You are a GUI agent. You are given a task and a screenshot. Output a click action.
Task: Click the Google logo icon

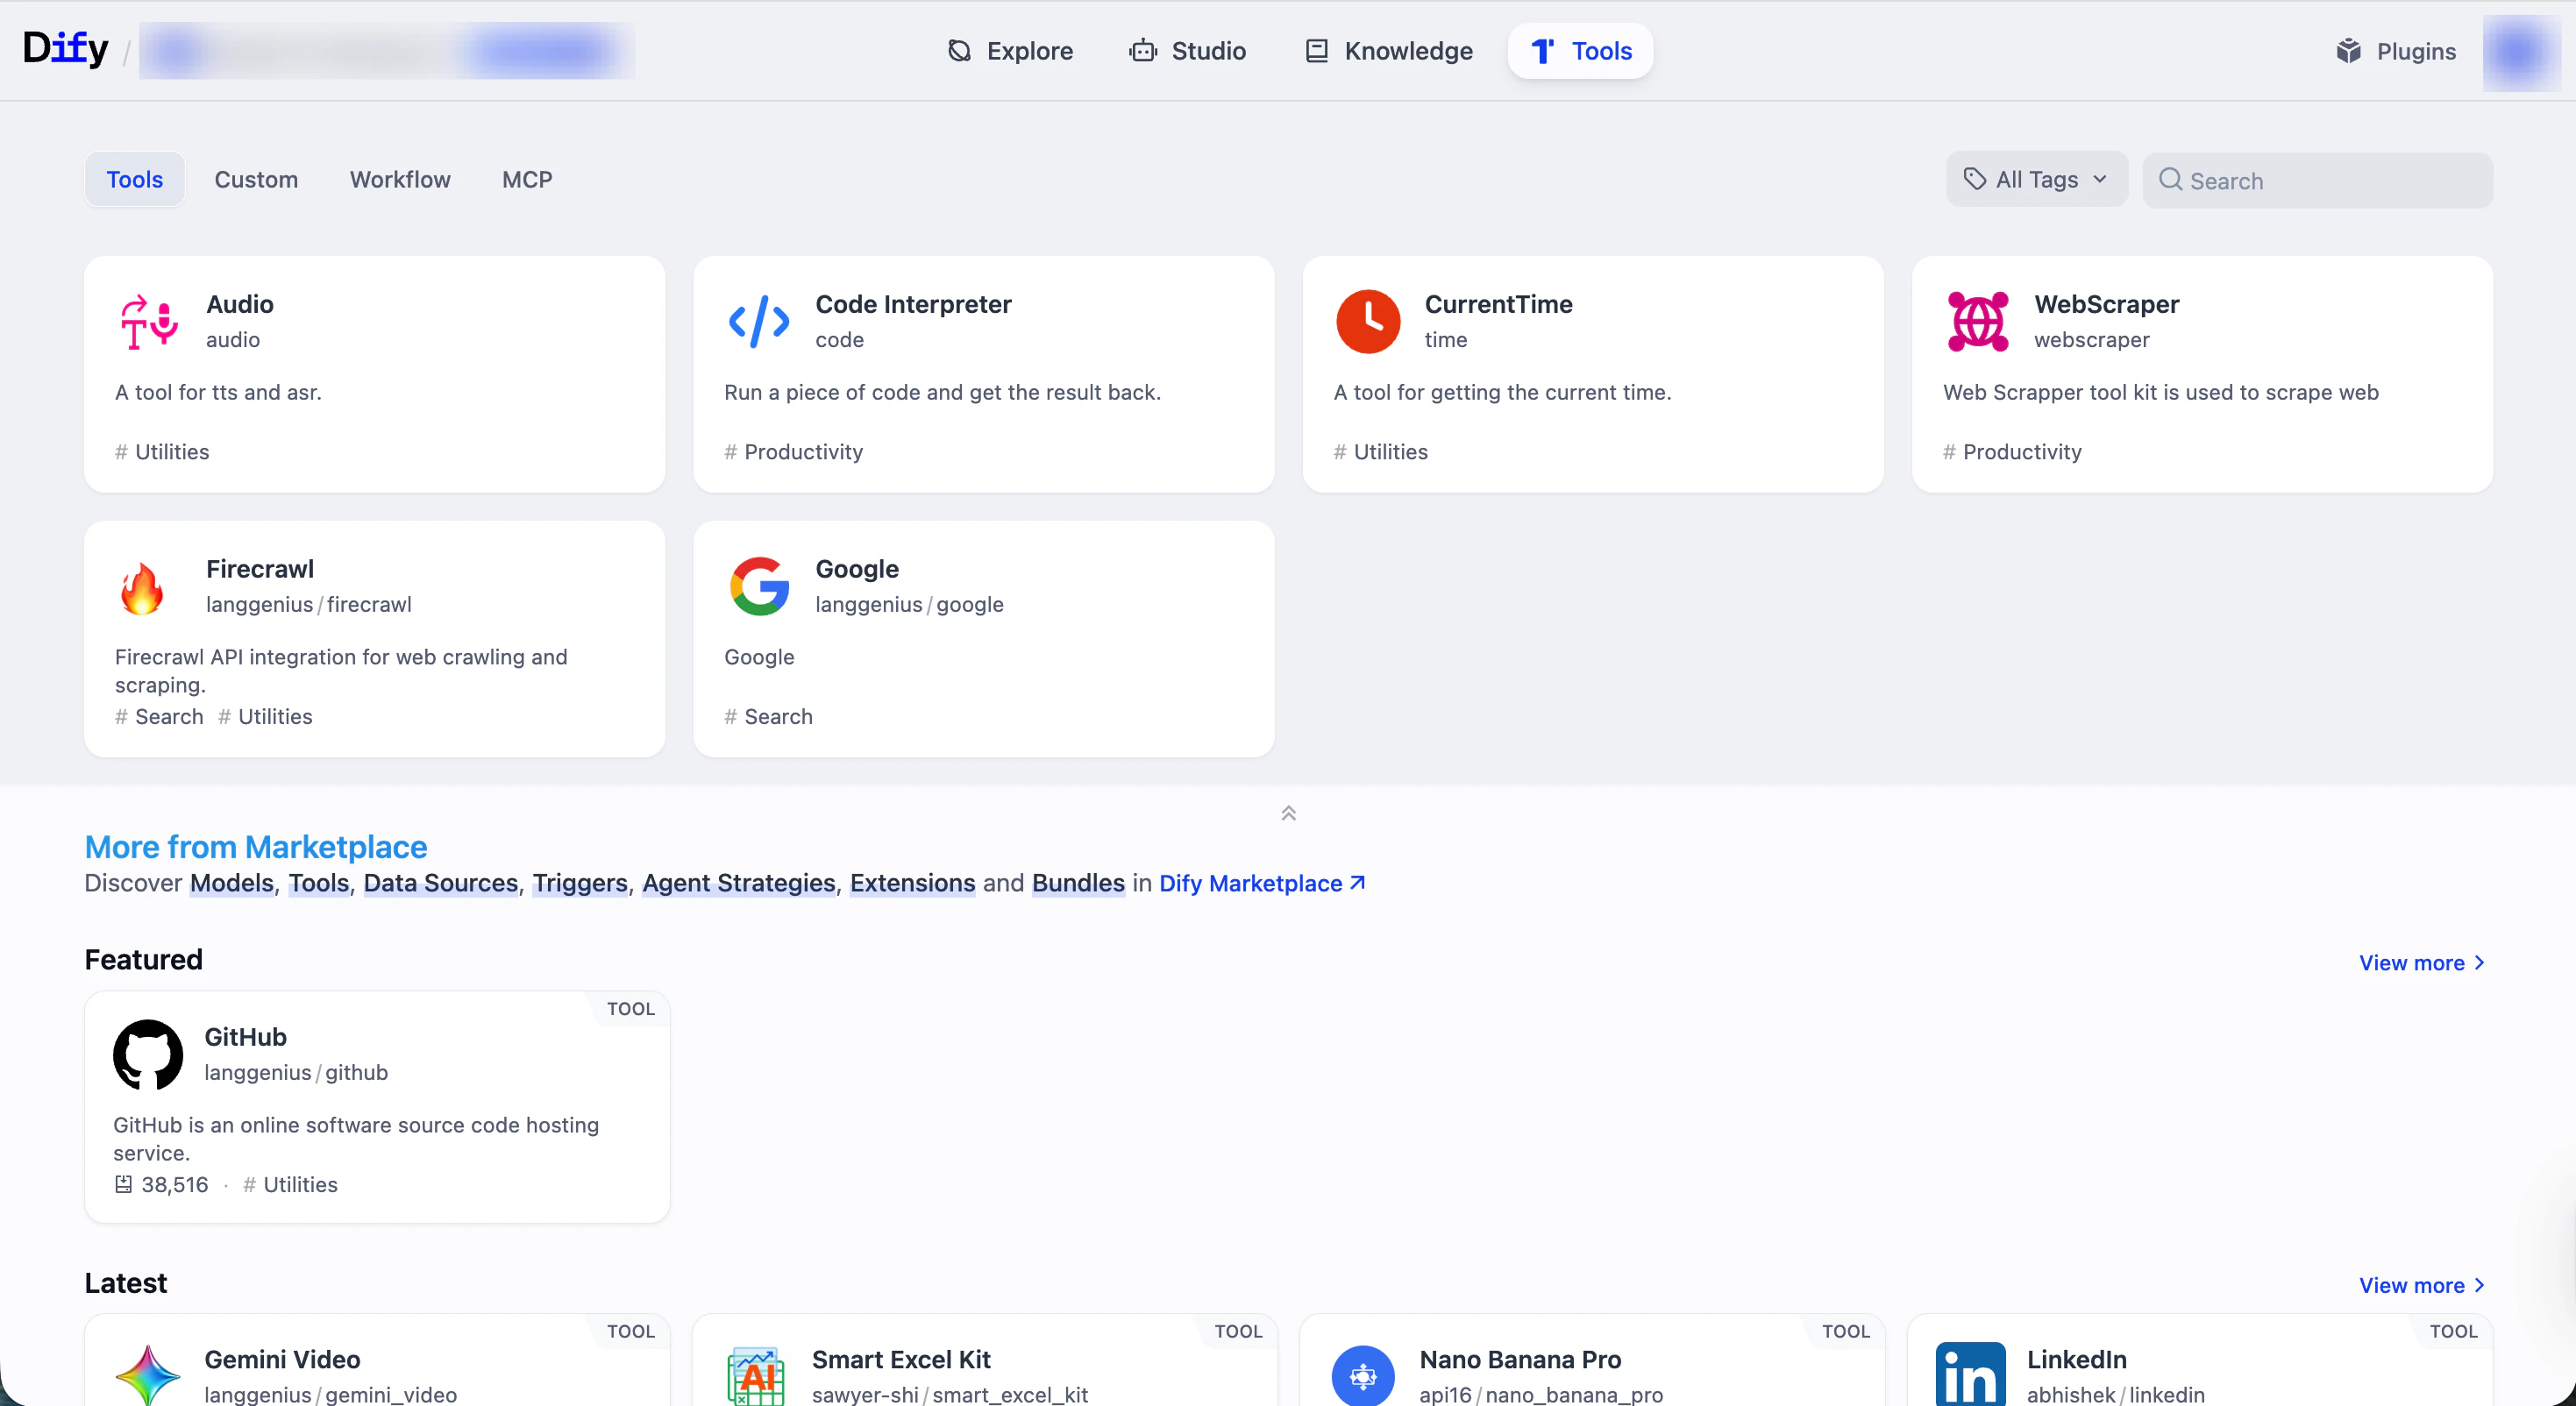tap(759, 587)
